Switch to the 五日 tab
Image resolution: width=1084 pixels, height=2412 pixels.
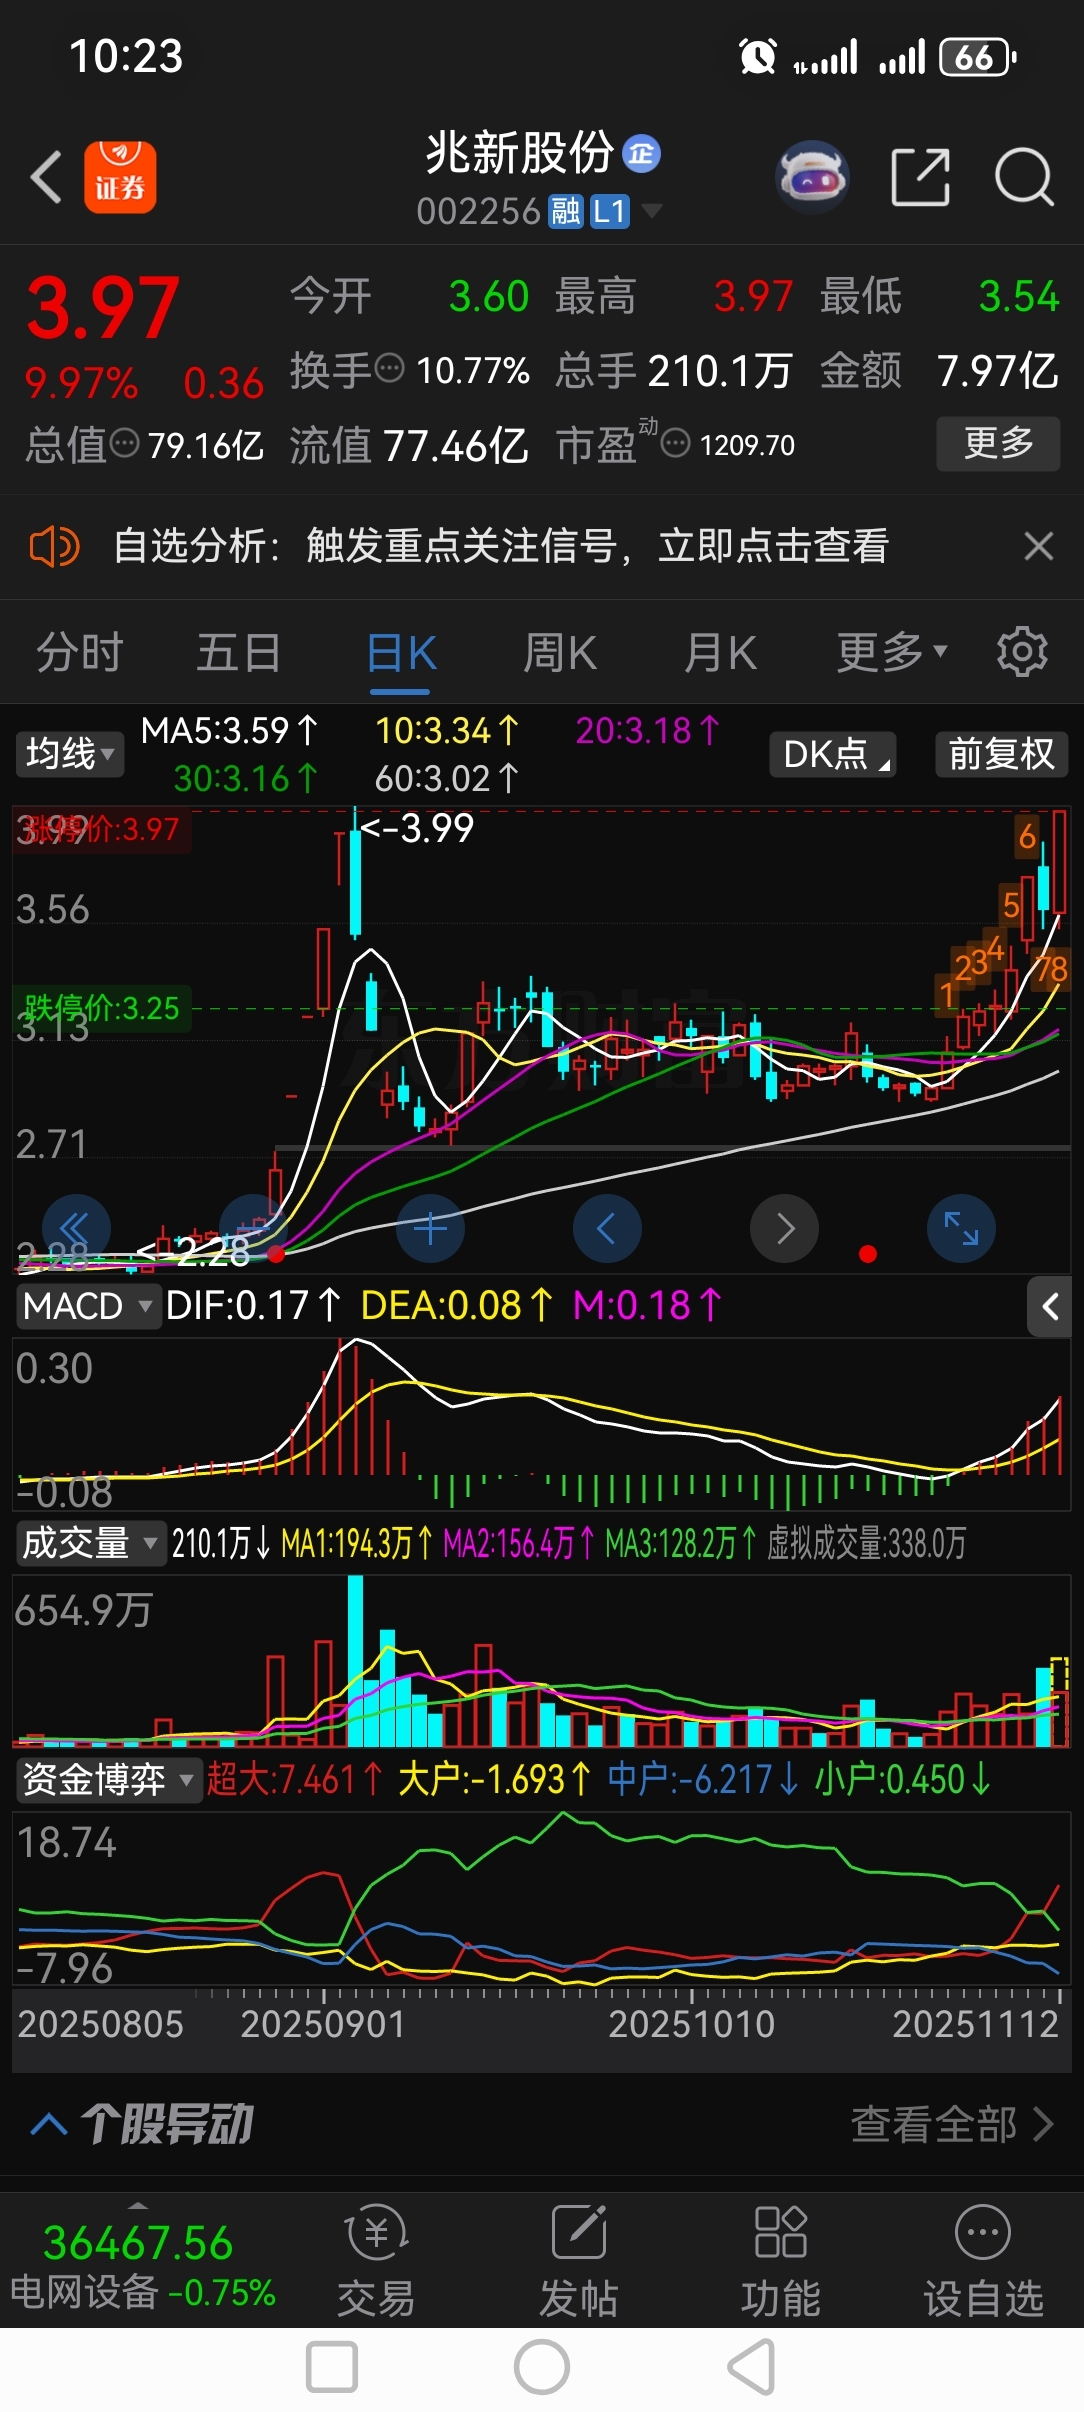coord(238,653)
